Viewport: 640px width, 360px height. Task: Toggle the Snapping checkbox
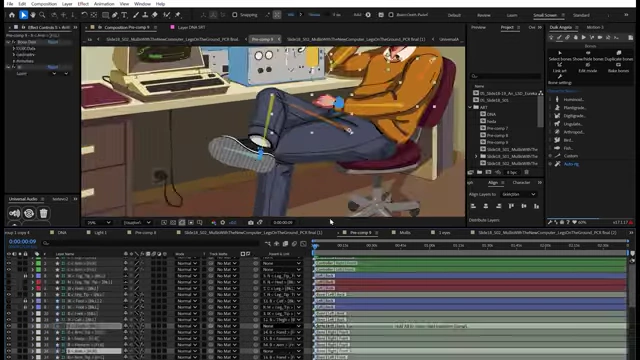pos(235,15)
